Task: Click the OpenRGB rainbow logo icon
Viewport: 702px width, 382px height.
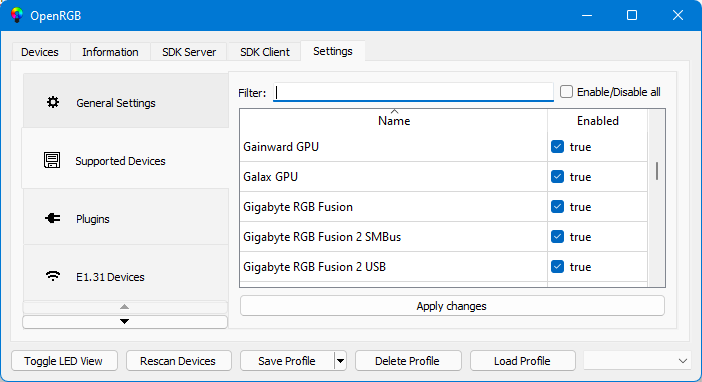Action: (x=17, y=15)
